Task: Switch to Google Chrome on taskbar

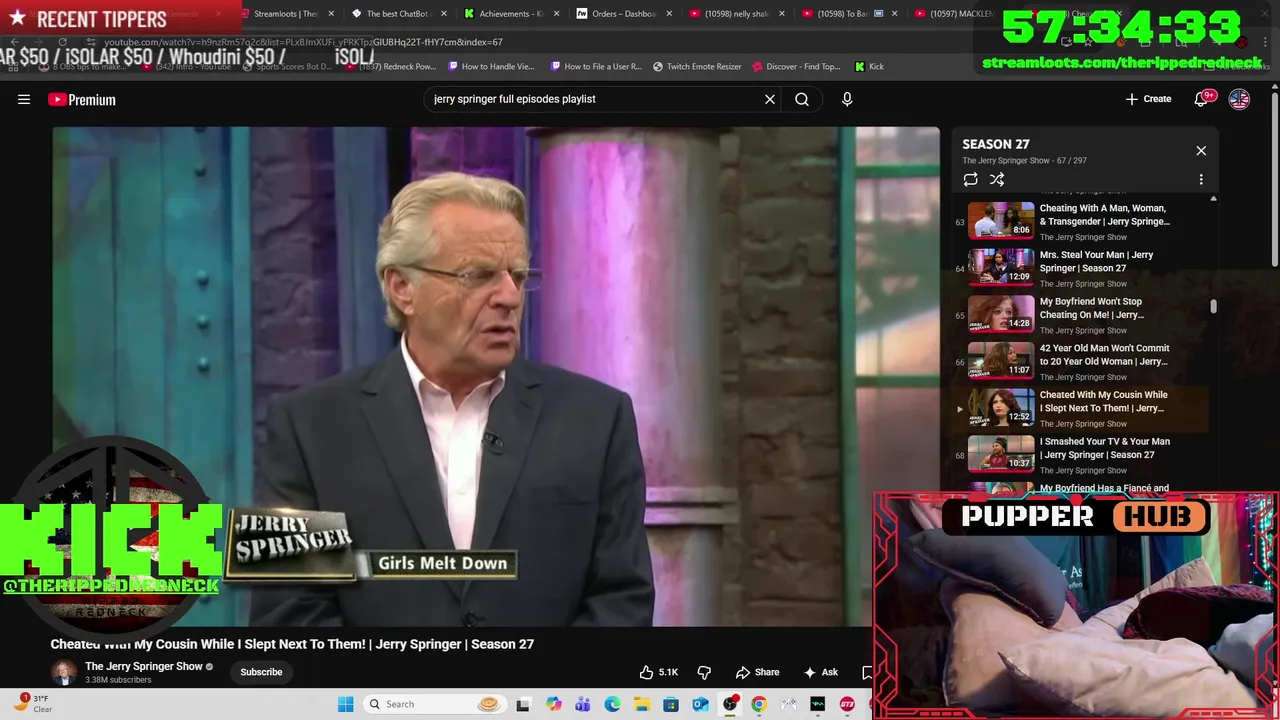Action: (759, 704)
